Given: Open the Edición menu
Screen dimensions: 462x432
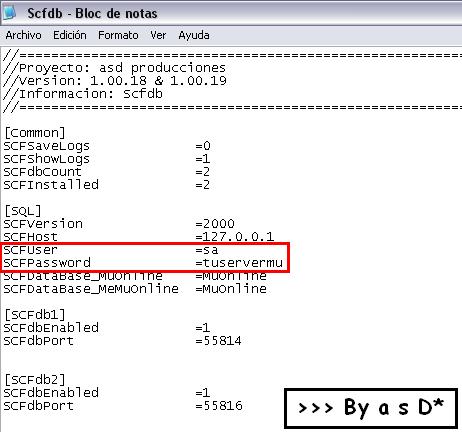Looking at the screenshot, I should tap(70, 35).
